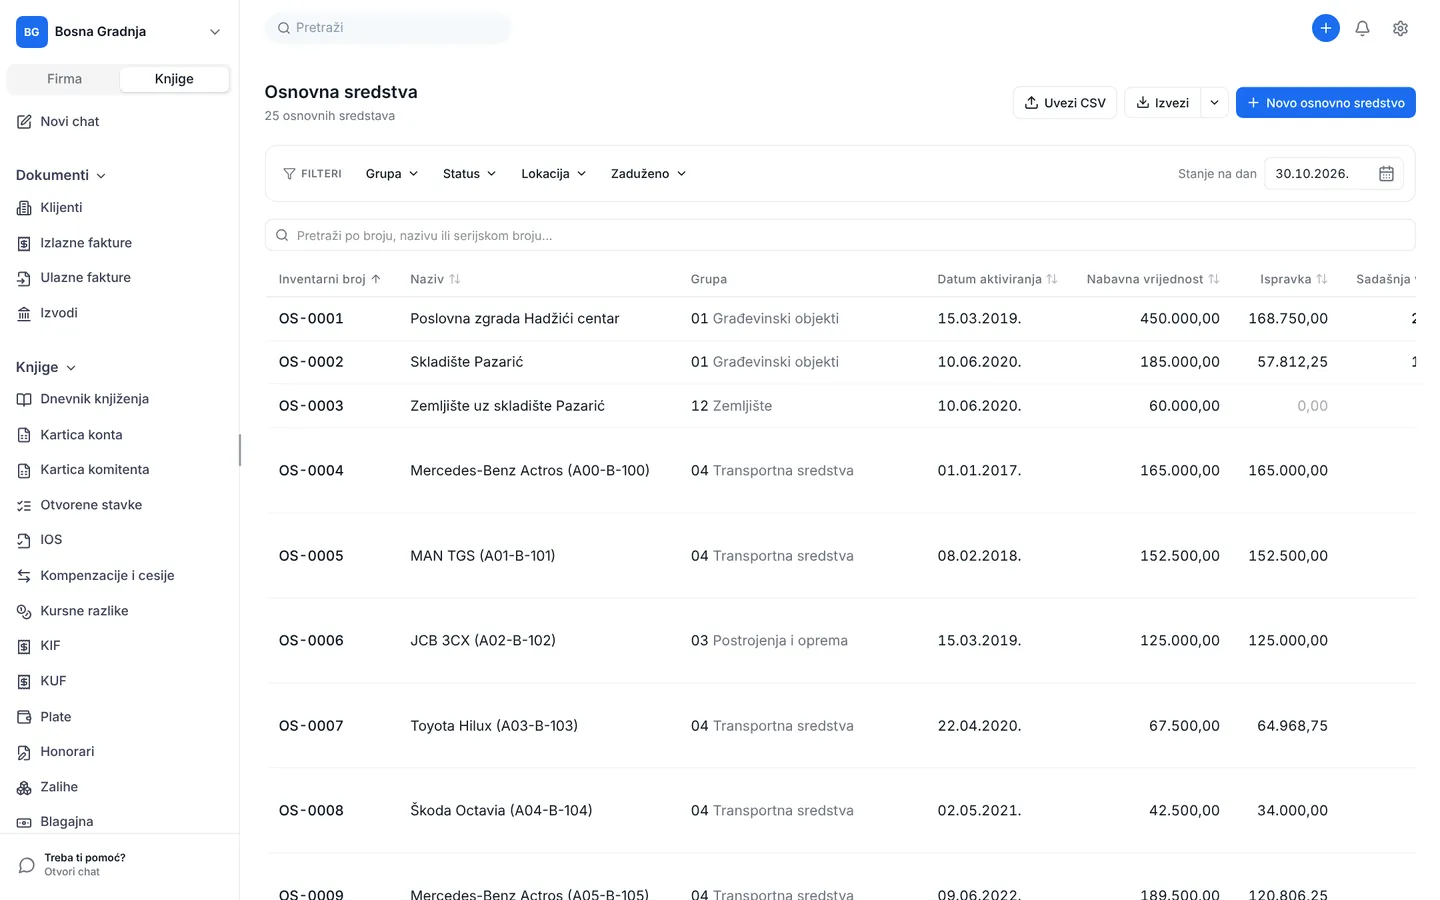Click the Plate wallet icon
The image size is (1440, 900).
tap(24, 717)
